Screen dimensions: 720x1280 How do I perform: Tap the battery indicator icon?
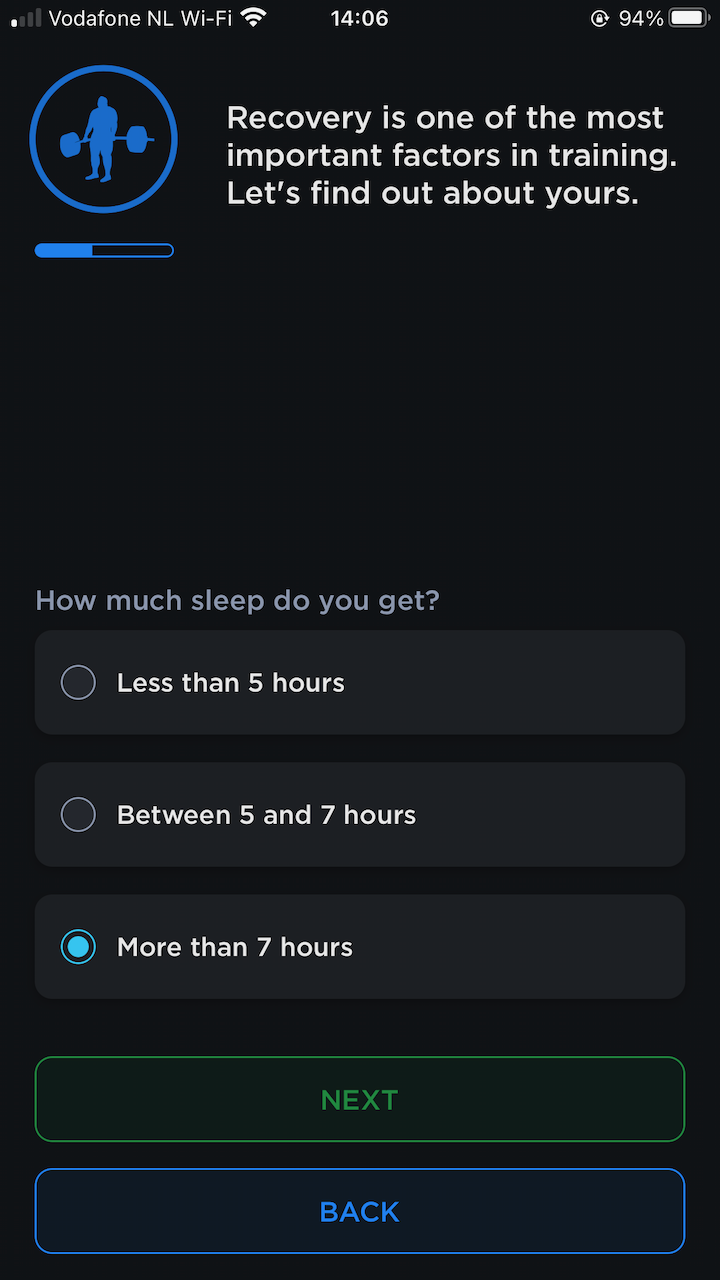tap(689, 18)
